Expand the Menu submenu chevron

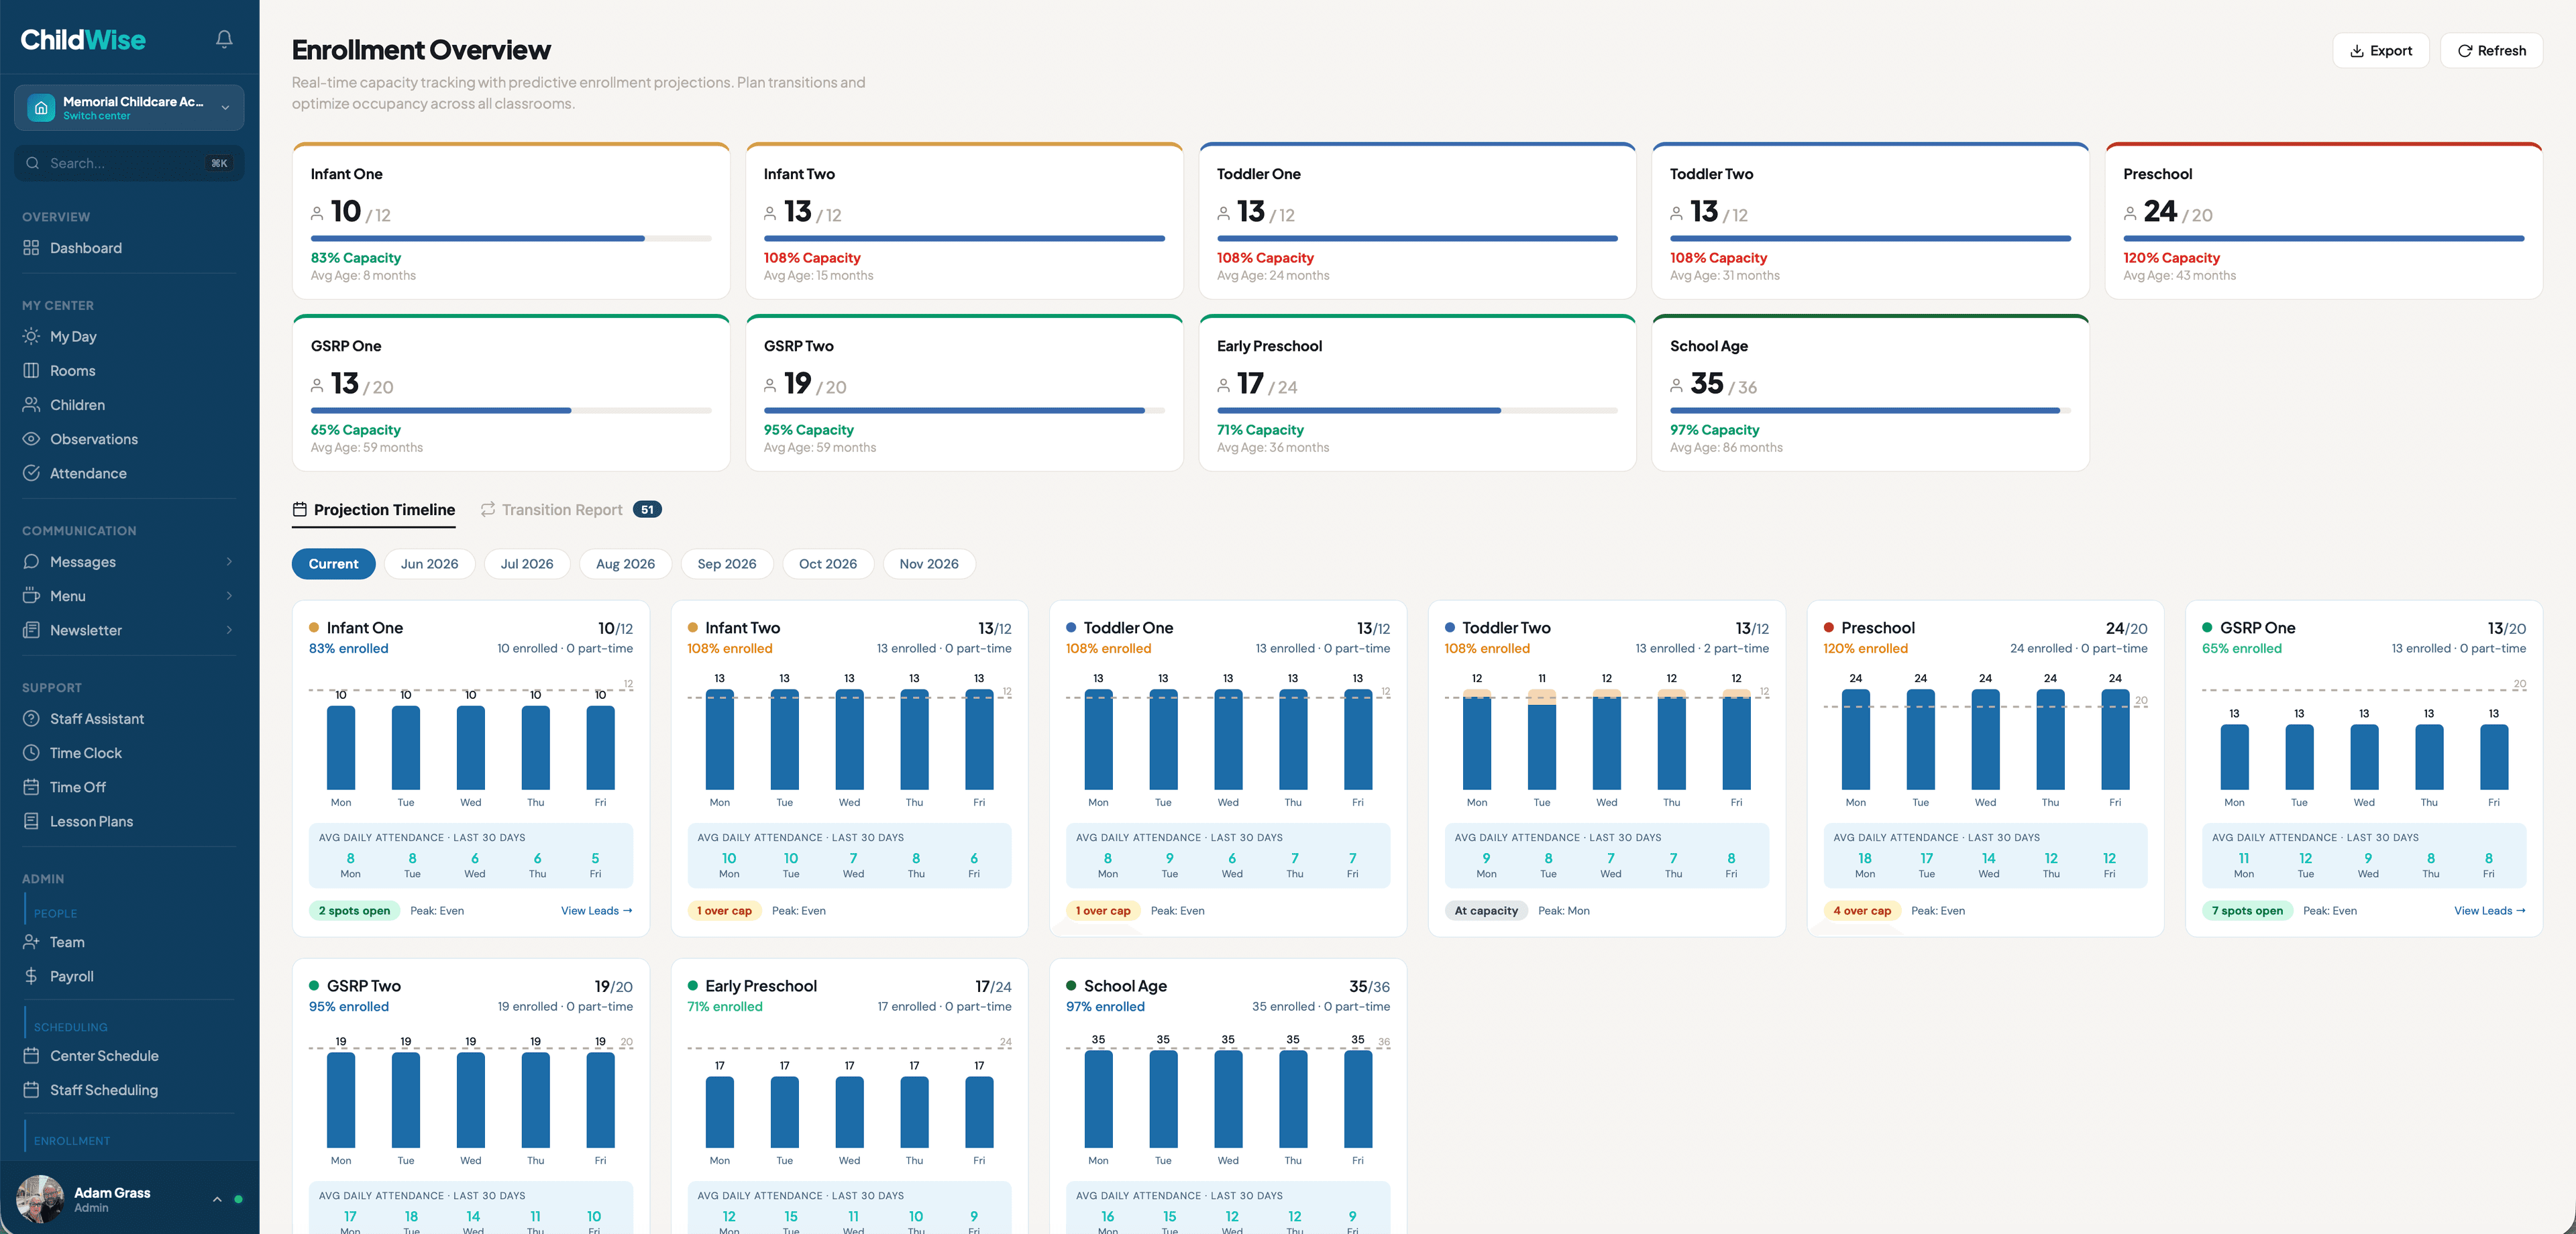pyautogui.click(x=229, y=596)
